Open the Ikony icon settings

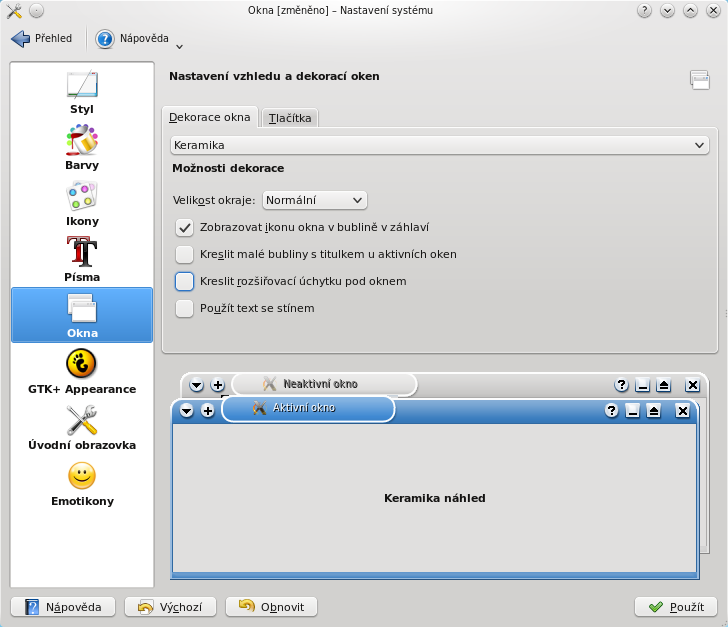[82, 204]
